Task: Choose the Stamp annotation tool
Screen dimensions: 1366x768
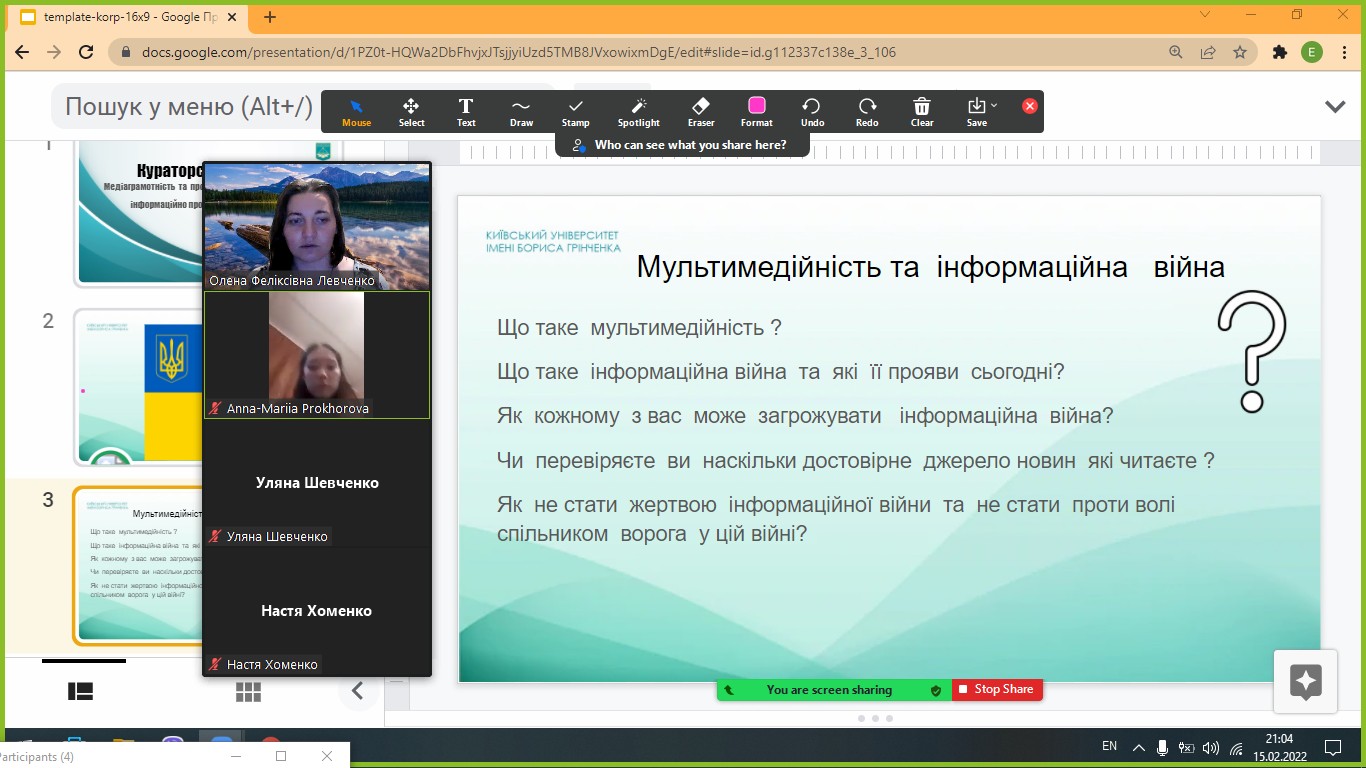Action: (575, 111)
